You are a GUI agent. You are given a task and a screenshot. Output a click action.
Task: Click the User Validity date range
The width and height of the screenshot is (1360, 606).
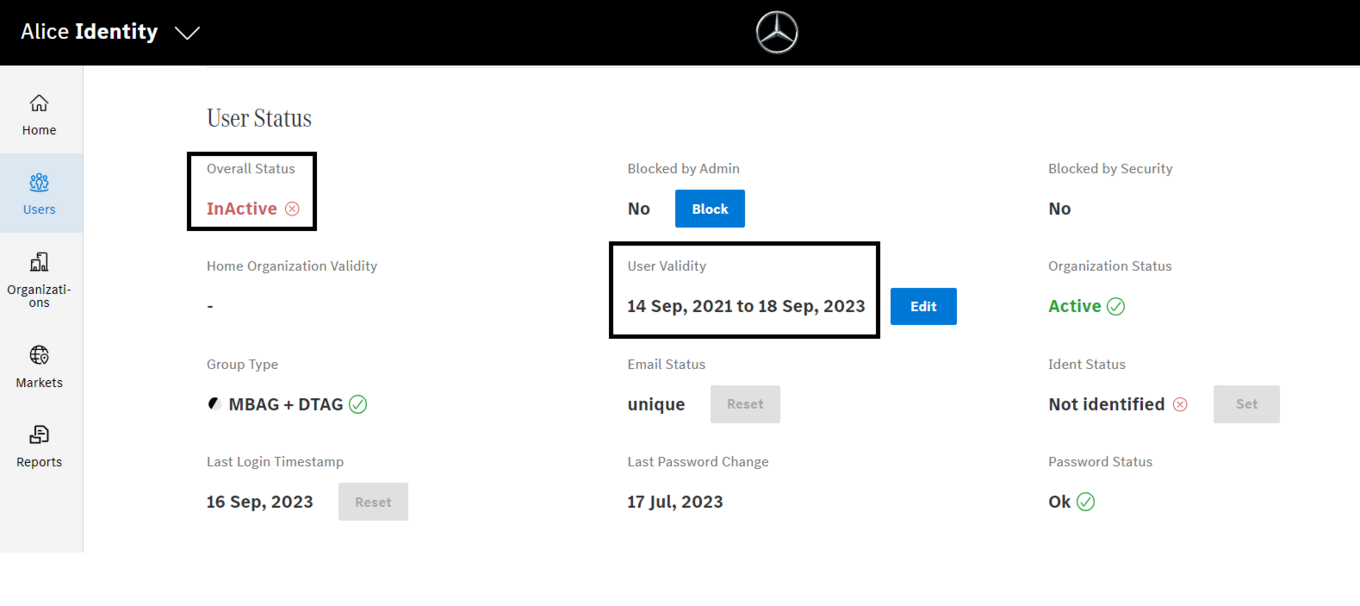tap(745, 307)
